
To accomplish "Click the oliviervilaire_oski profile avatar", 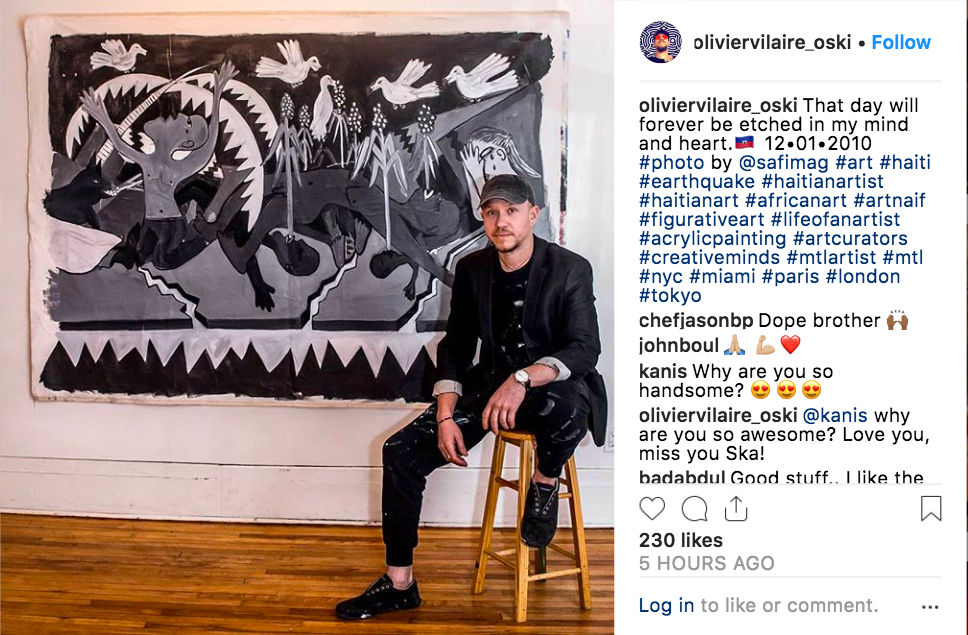I will coord(661,42).
